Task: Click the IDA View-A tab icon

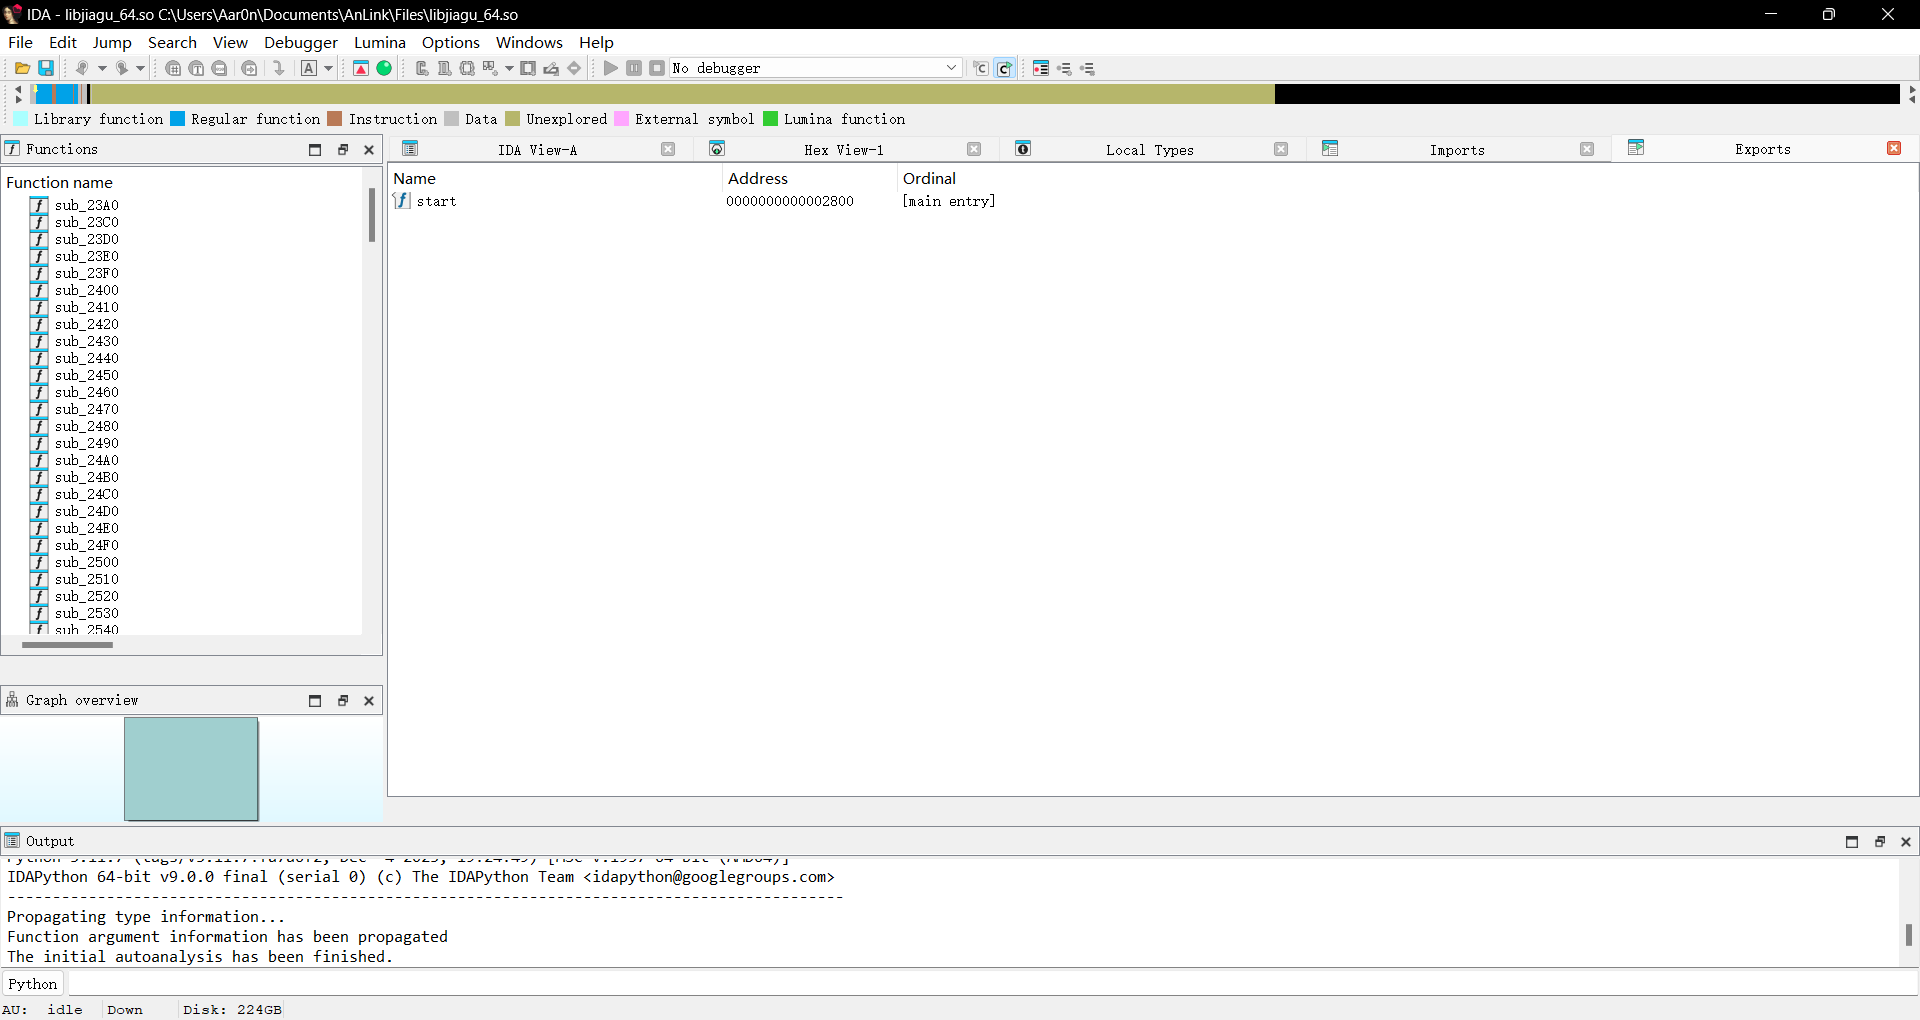Action: [410, 149]
